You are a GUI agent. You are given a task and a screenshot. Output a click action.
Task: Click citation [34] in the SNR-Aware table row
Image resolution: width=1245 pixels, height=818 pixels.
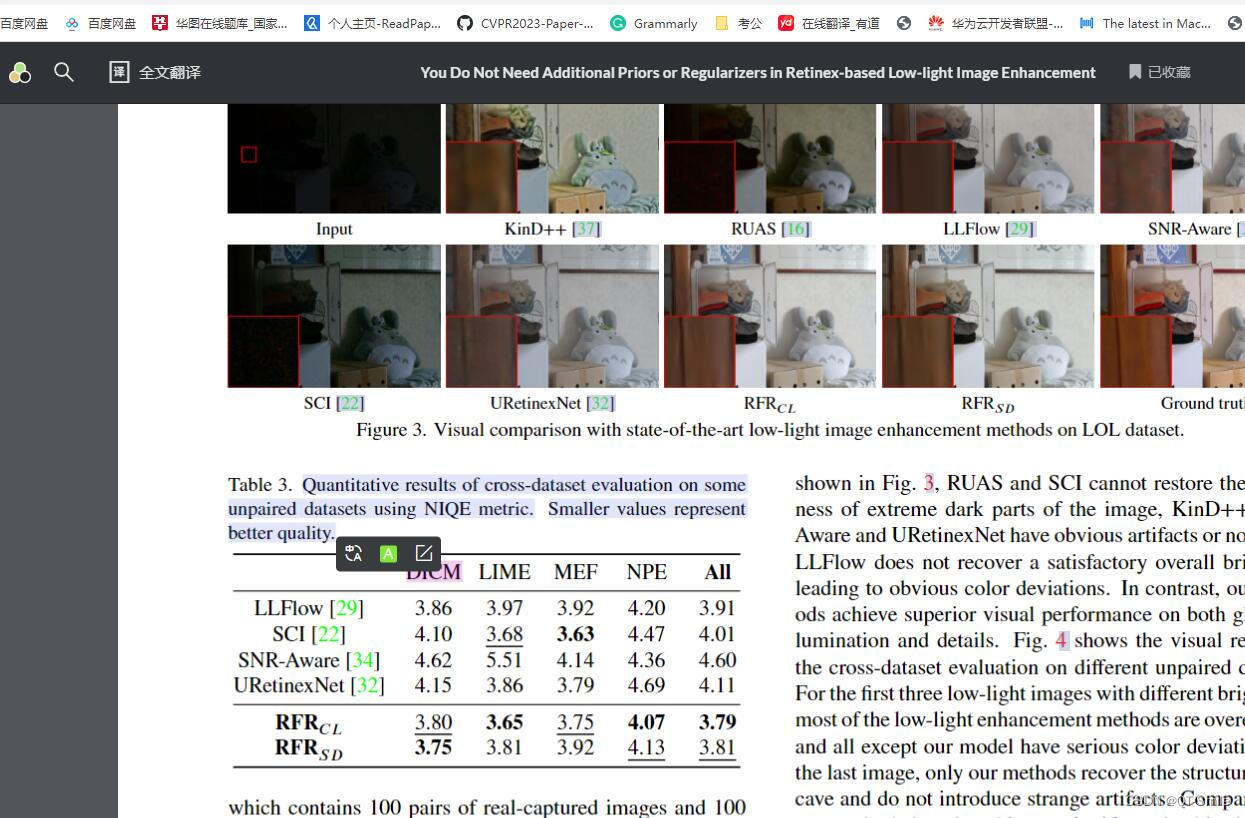pyautogui.click(x=363, y=660)
